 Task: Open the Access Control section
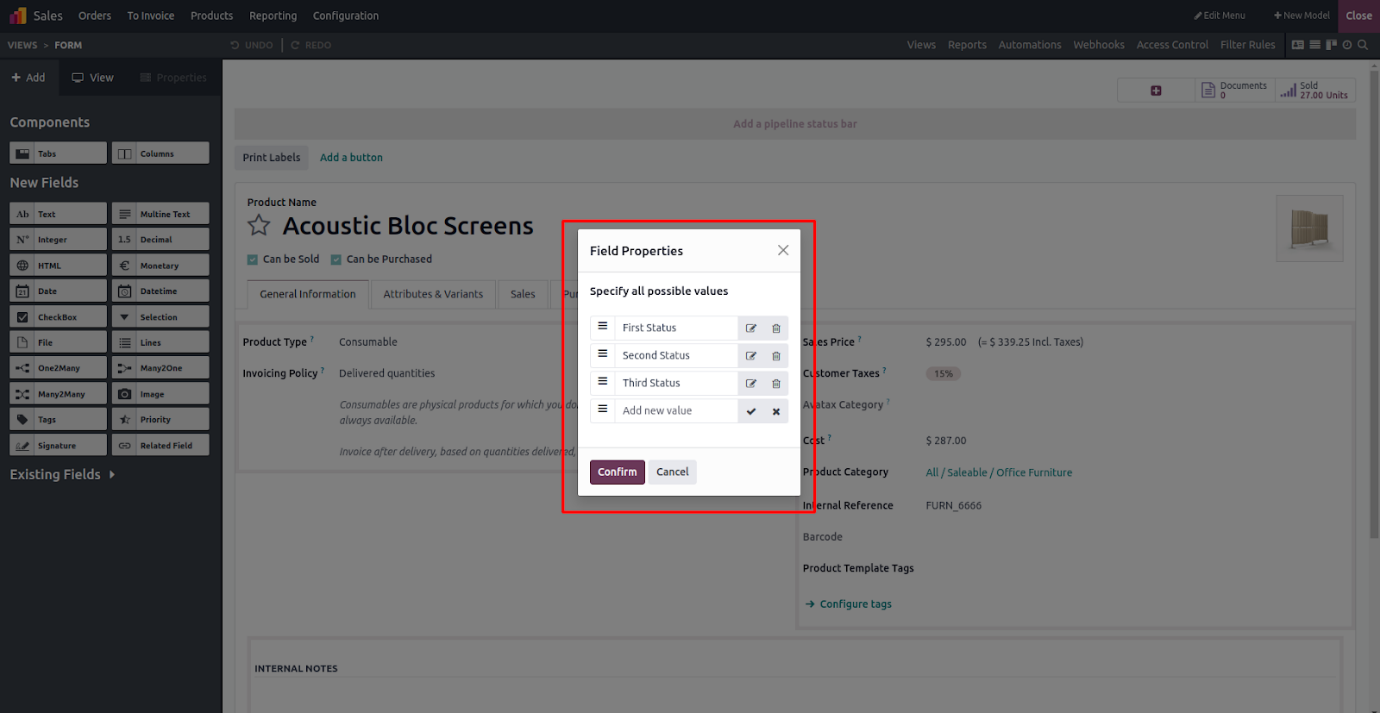pyautogui.click(x=1172, y=45)
